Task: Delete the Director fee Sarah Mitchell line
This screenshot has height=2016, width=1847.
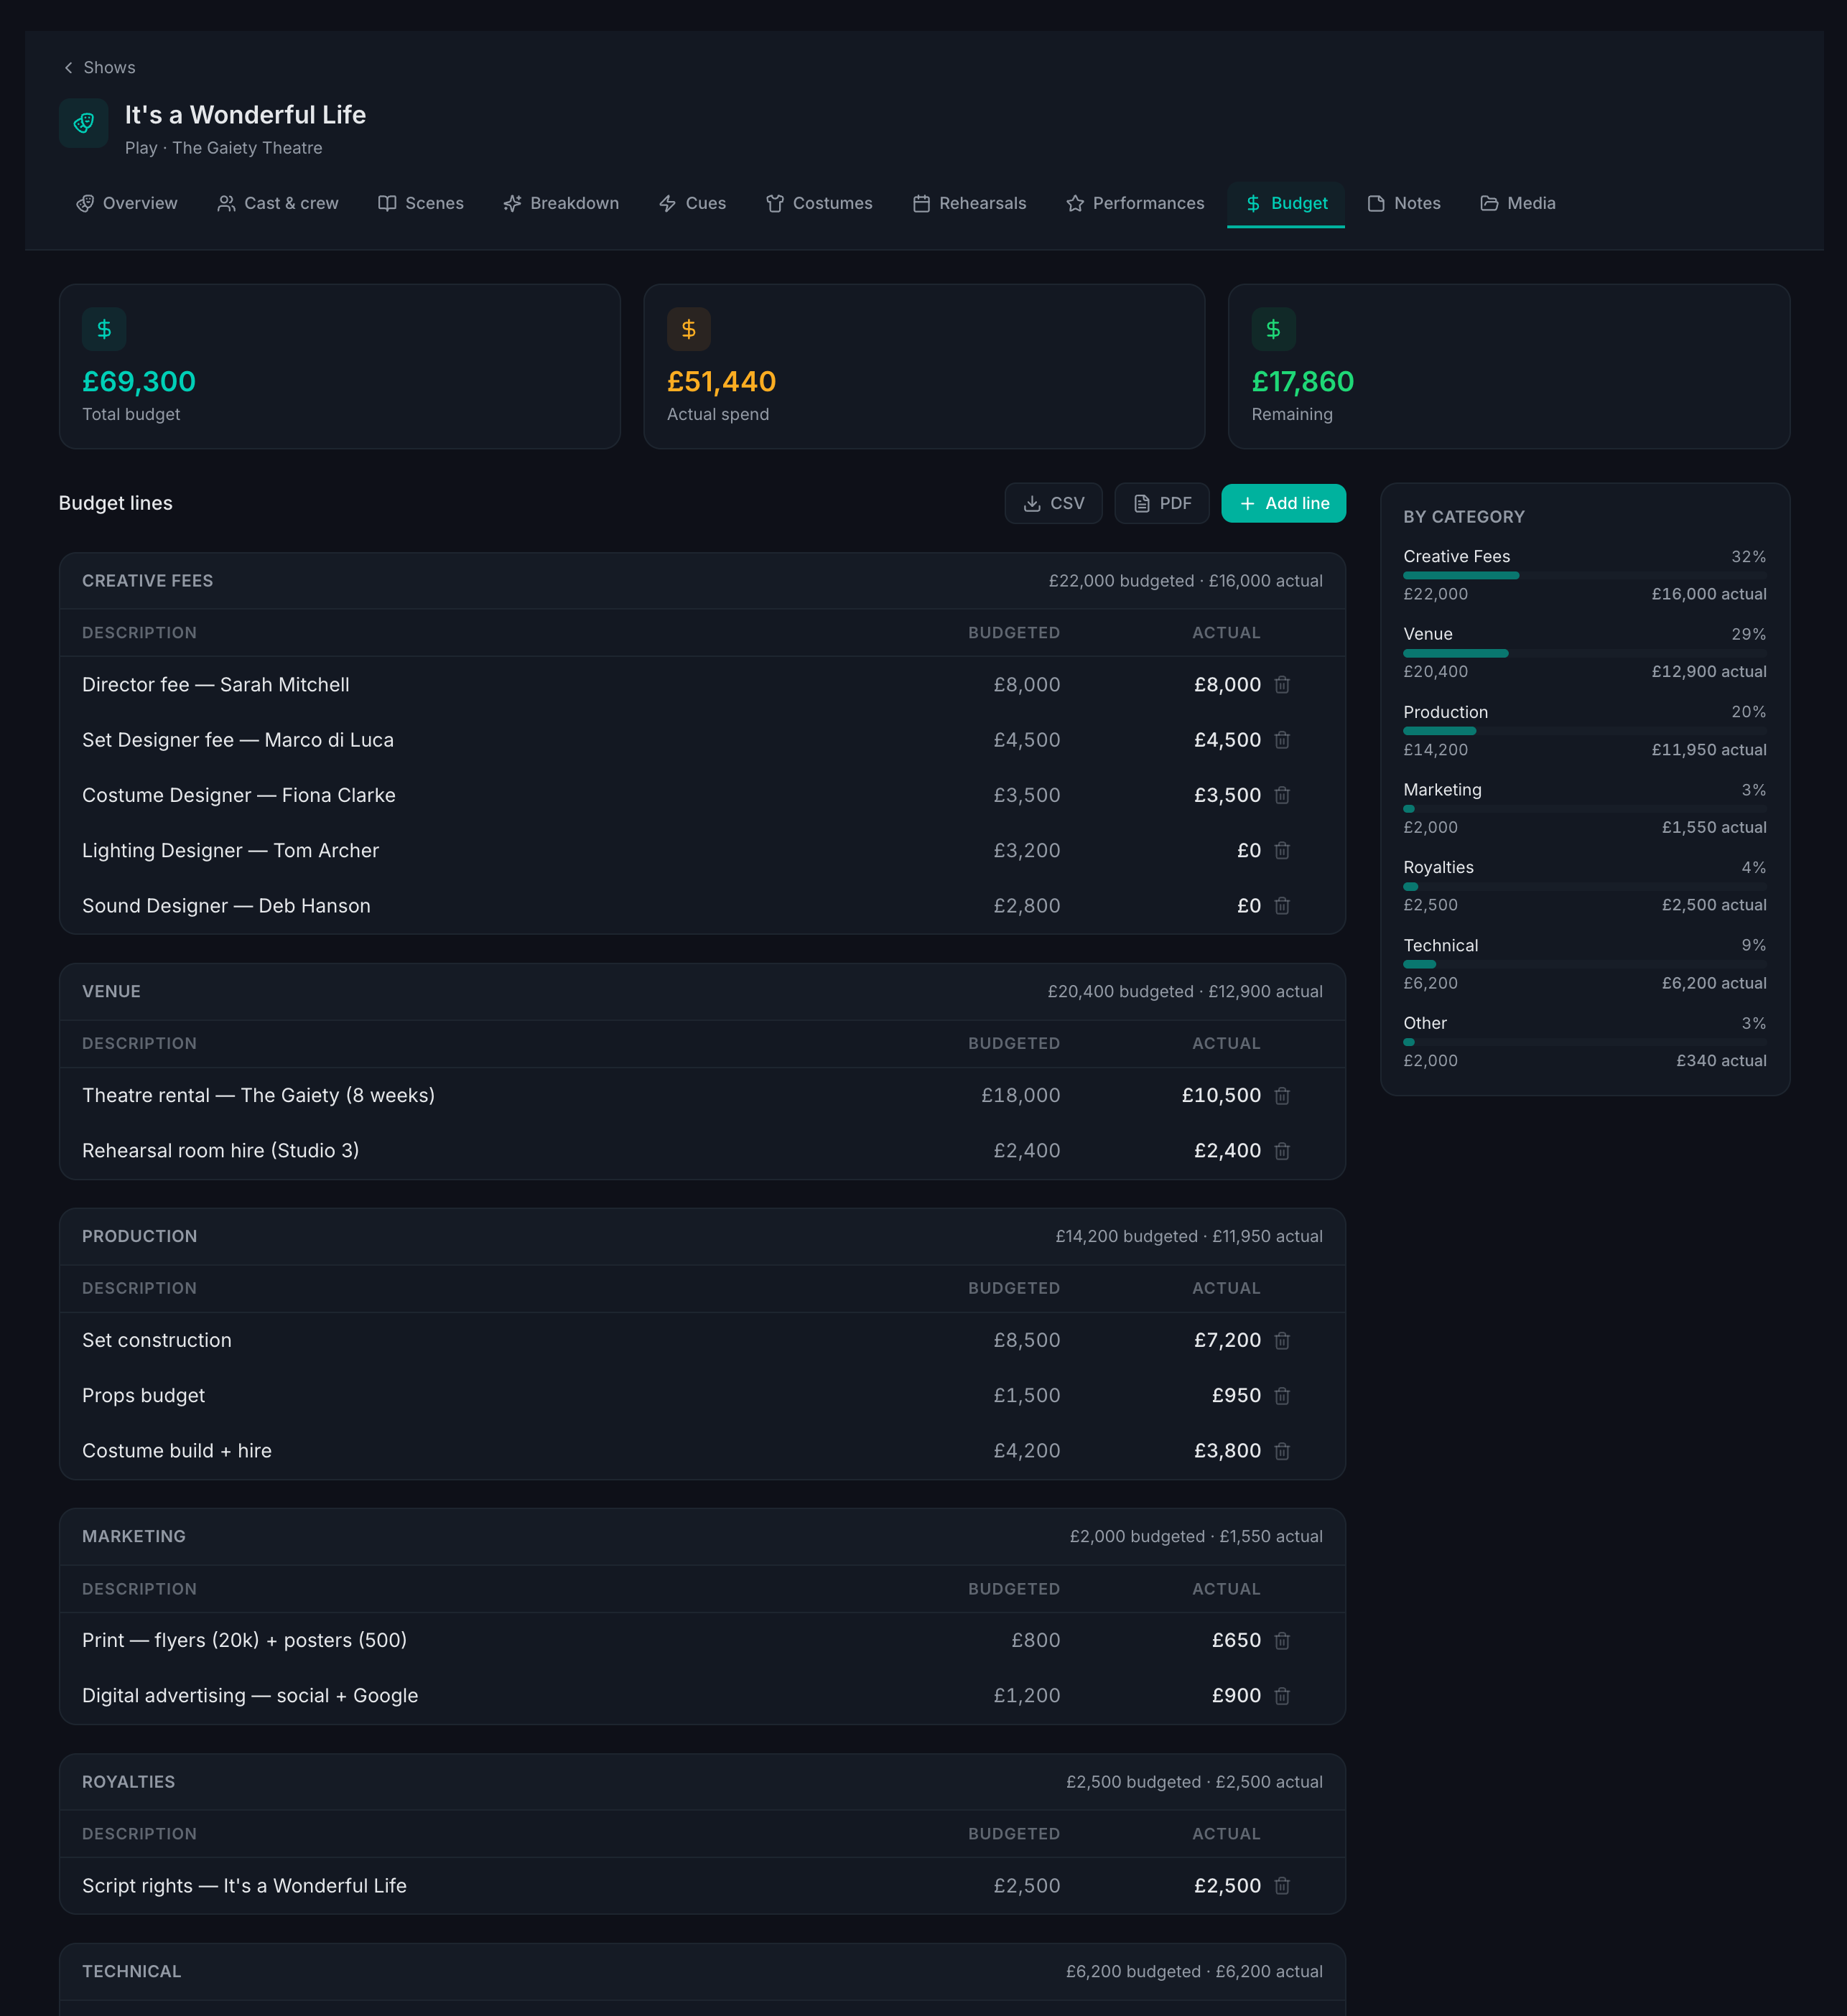Action: (1282, 685)
